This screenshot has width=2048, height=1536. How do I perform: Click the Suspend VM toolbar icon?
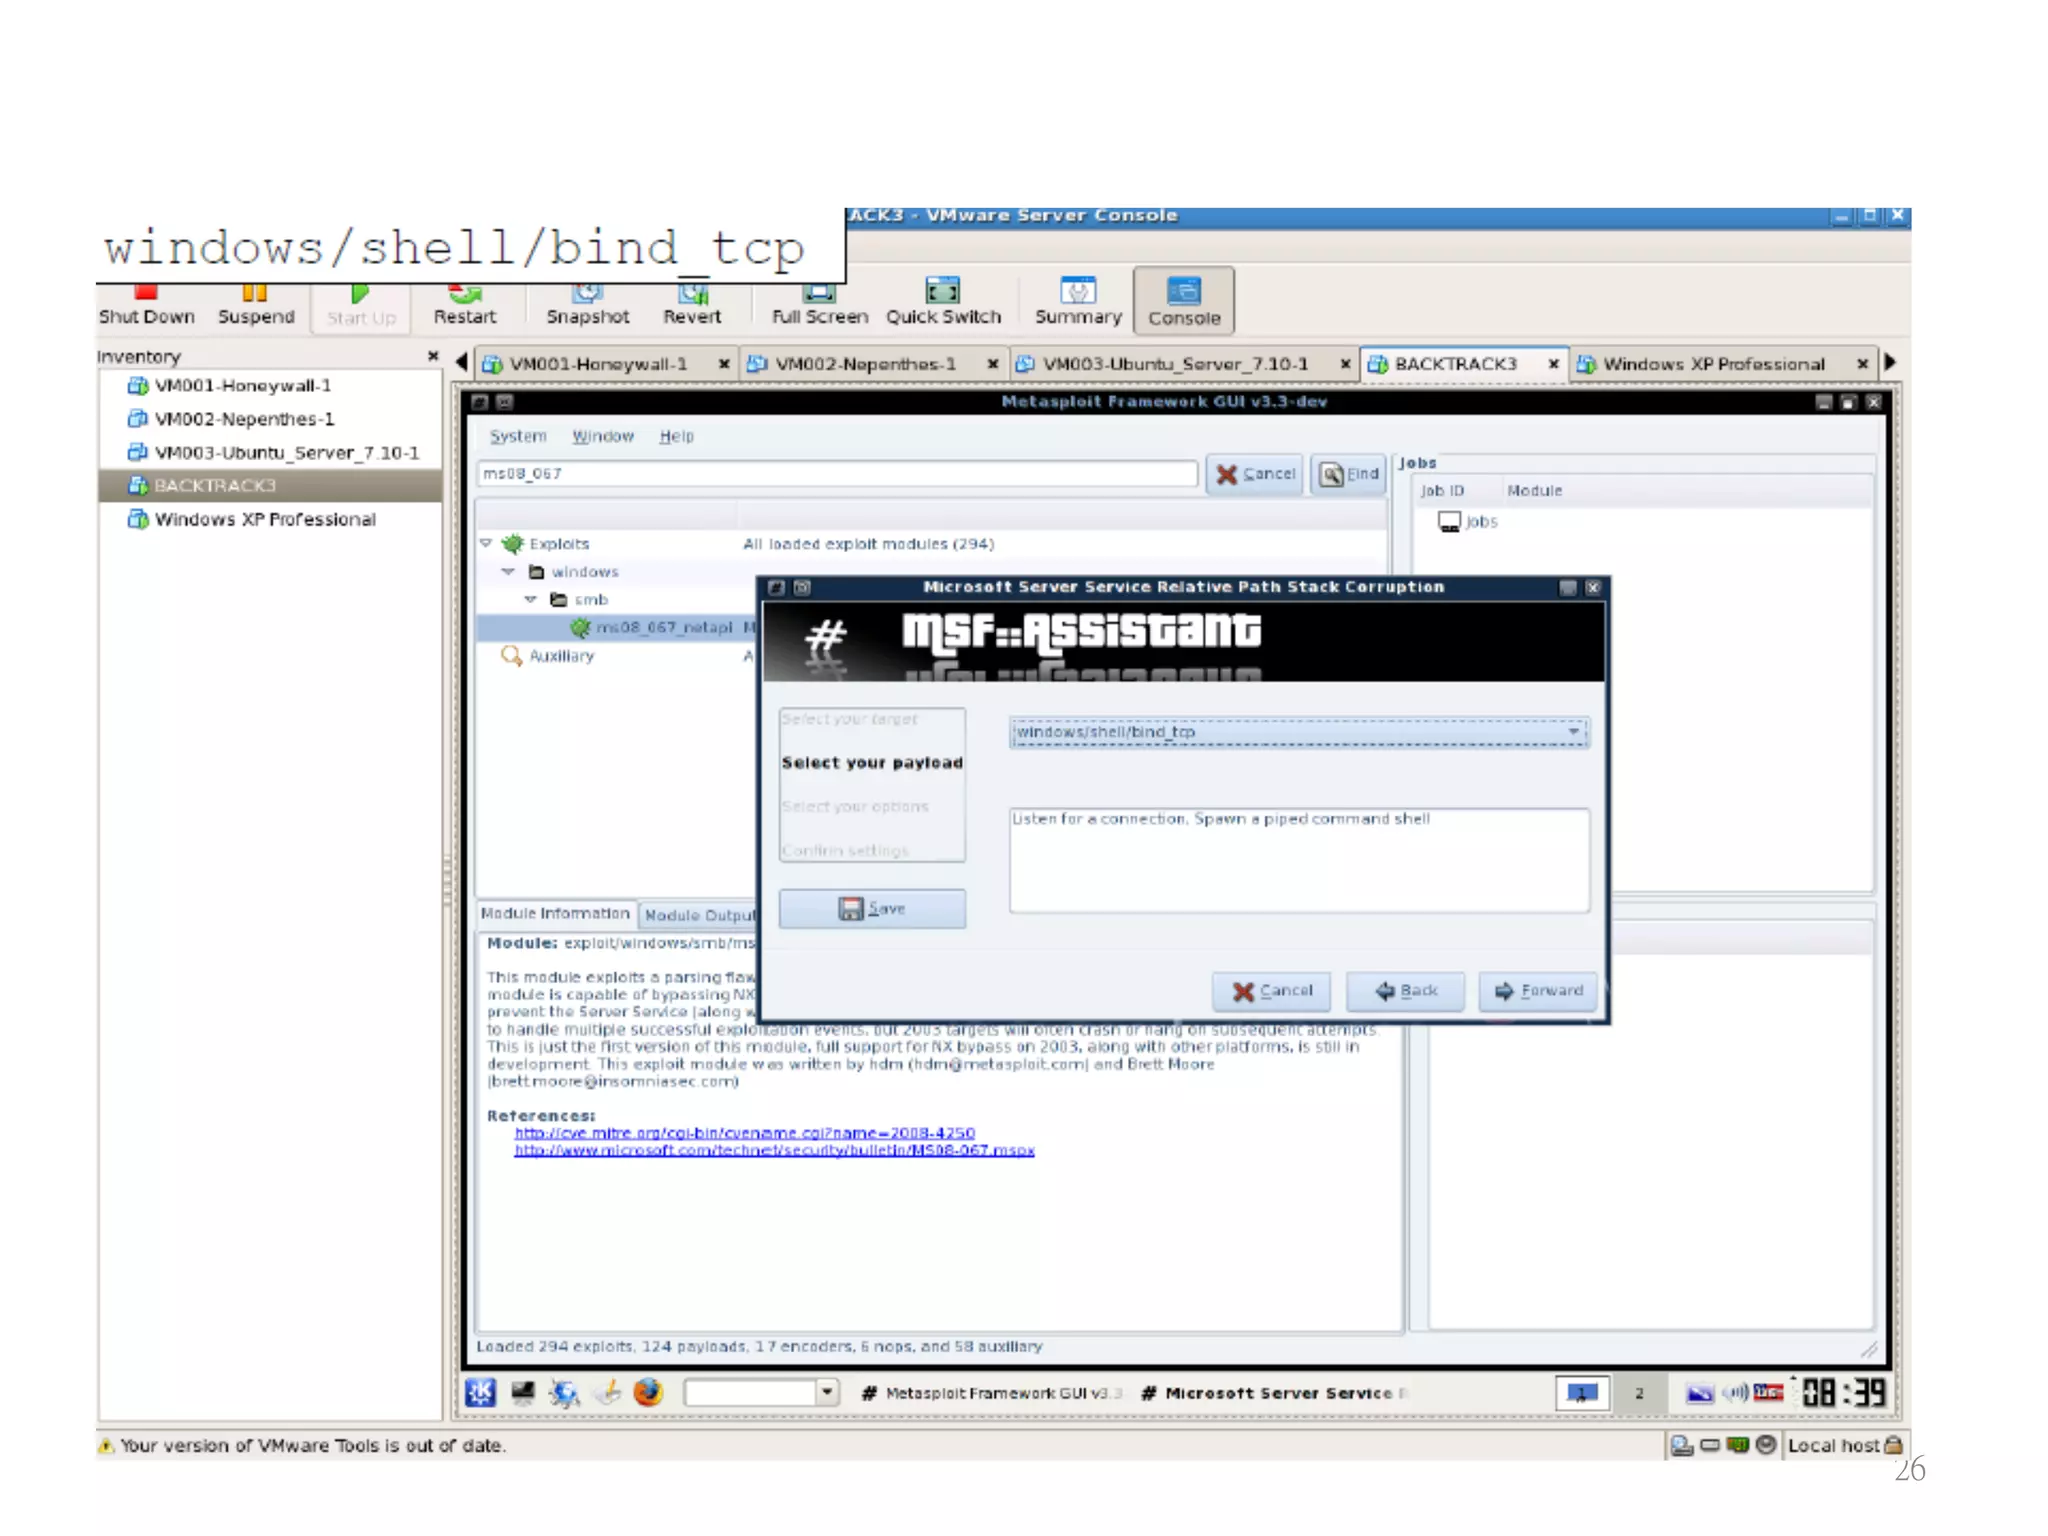(255, 293)
